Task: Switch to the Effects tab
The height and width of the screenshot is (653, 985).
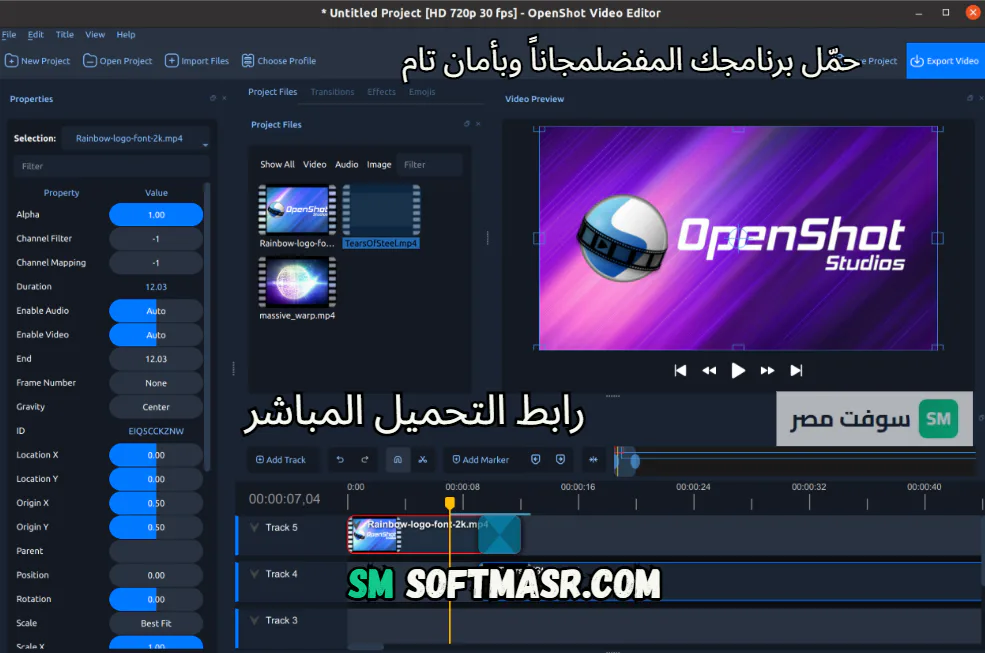Action: (x=381, y=92)
